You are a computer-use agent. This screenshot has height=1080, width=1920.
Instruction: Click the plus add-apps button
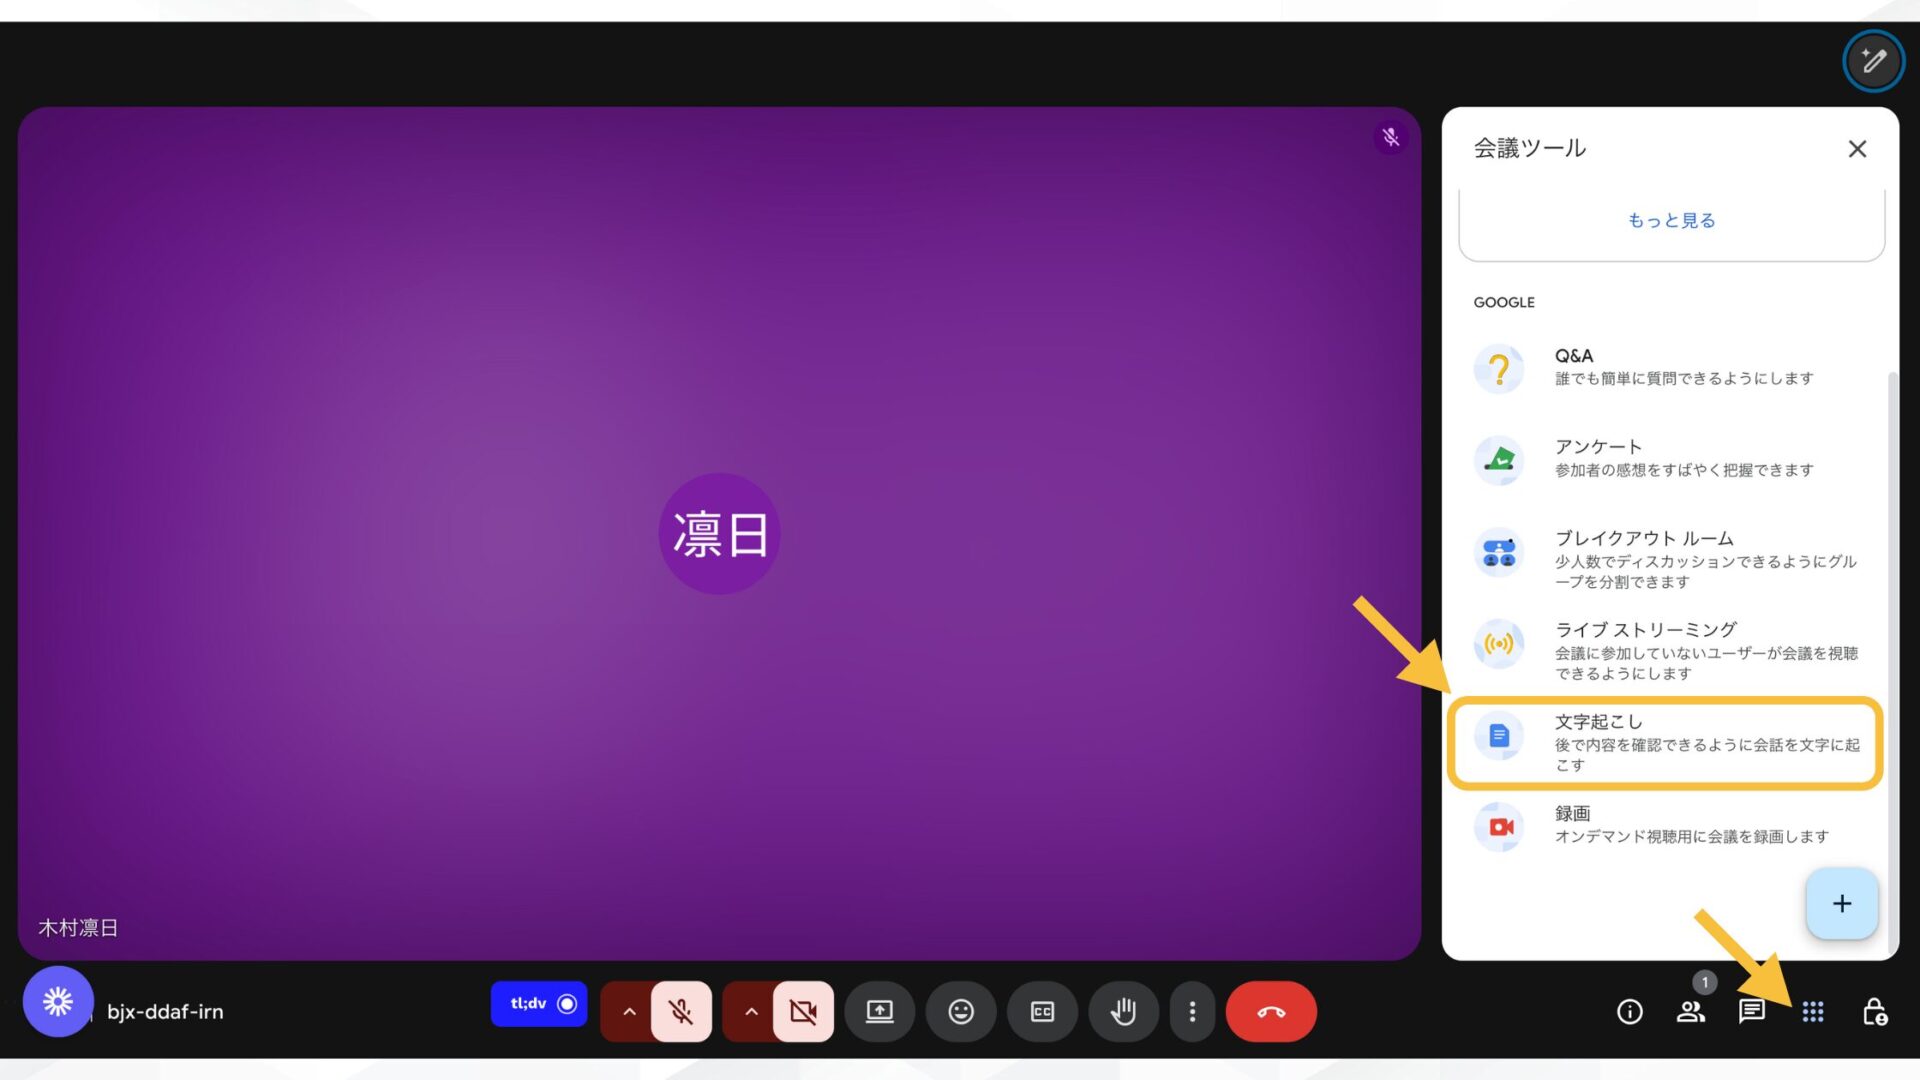click(1841, 903)
